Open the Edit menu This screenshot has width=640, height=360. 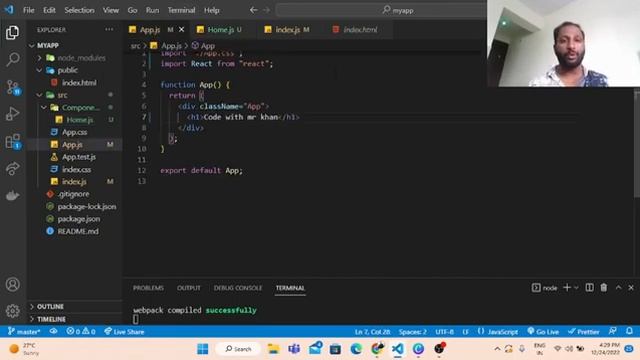pos(49,10)
